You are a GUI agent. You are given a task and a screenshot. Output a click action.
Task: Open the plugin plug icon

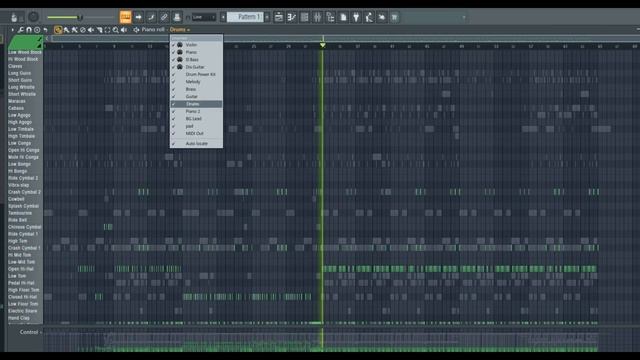[x=356, y=17]
